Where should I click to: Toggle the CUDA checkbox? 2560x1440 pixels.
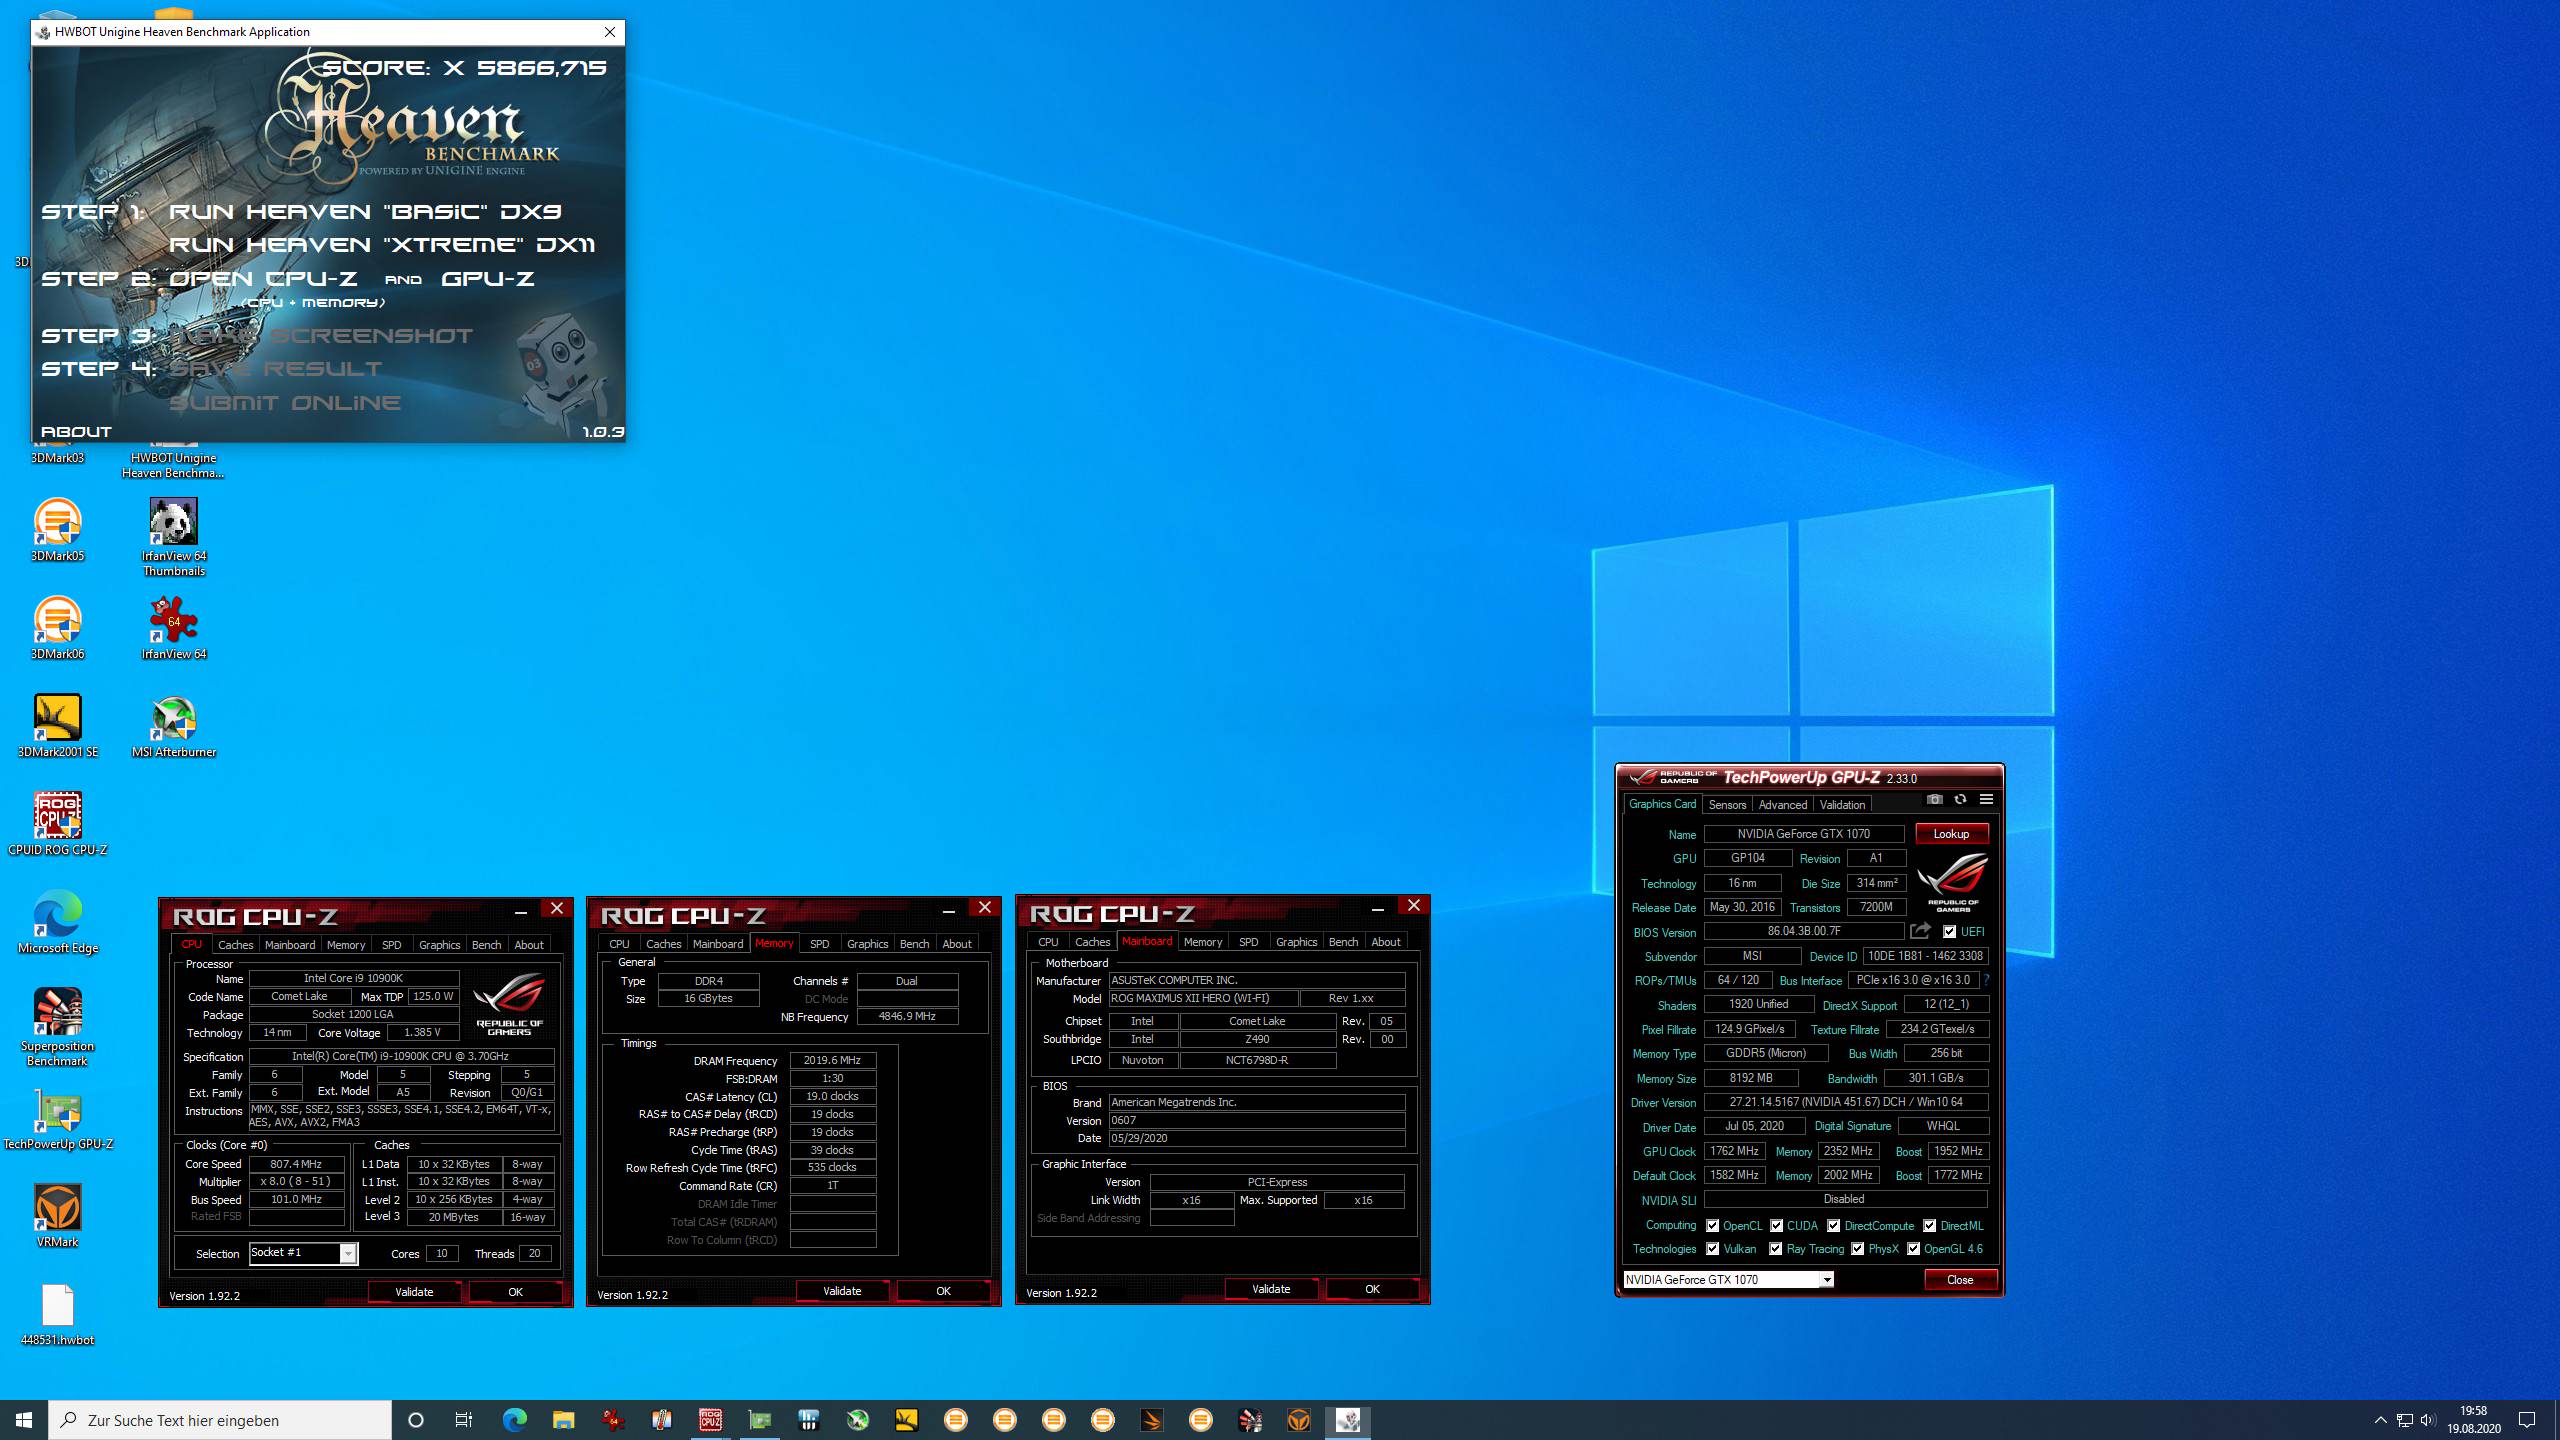tap(1776, 1226)
